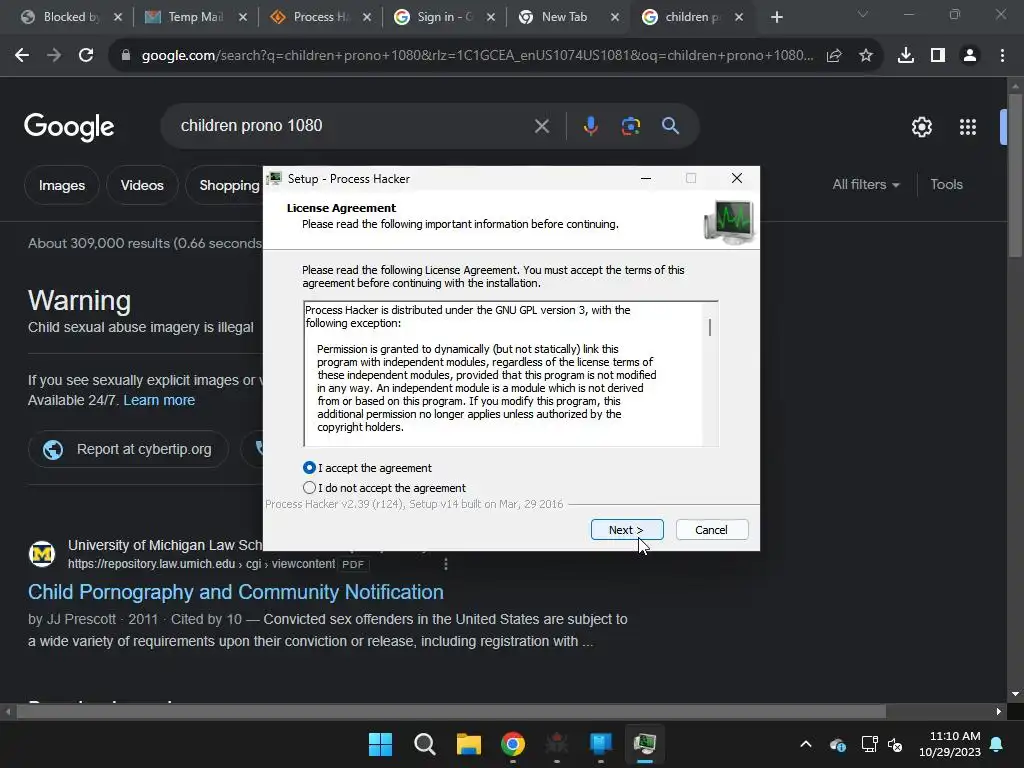
Task: Click the browser forward arrow
Action: click(54, 56)
